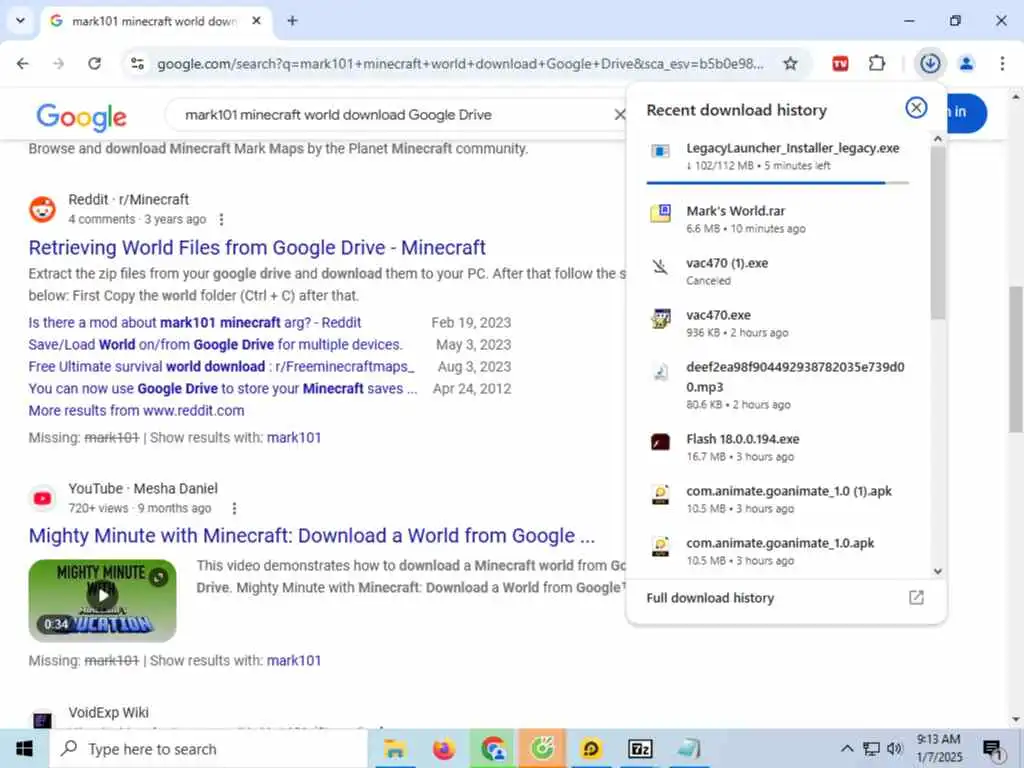The width and height of the screenshot is (1024, 768).
Task: Reload the current page
Action: 95,63
